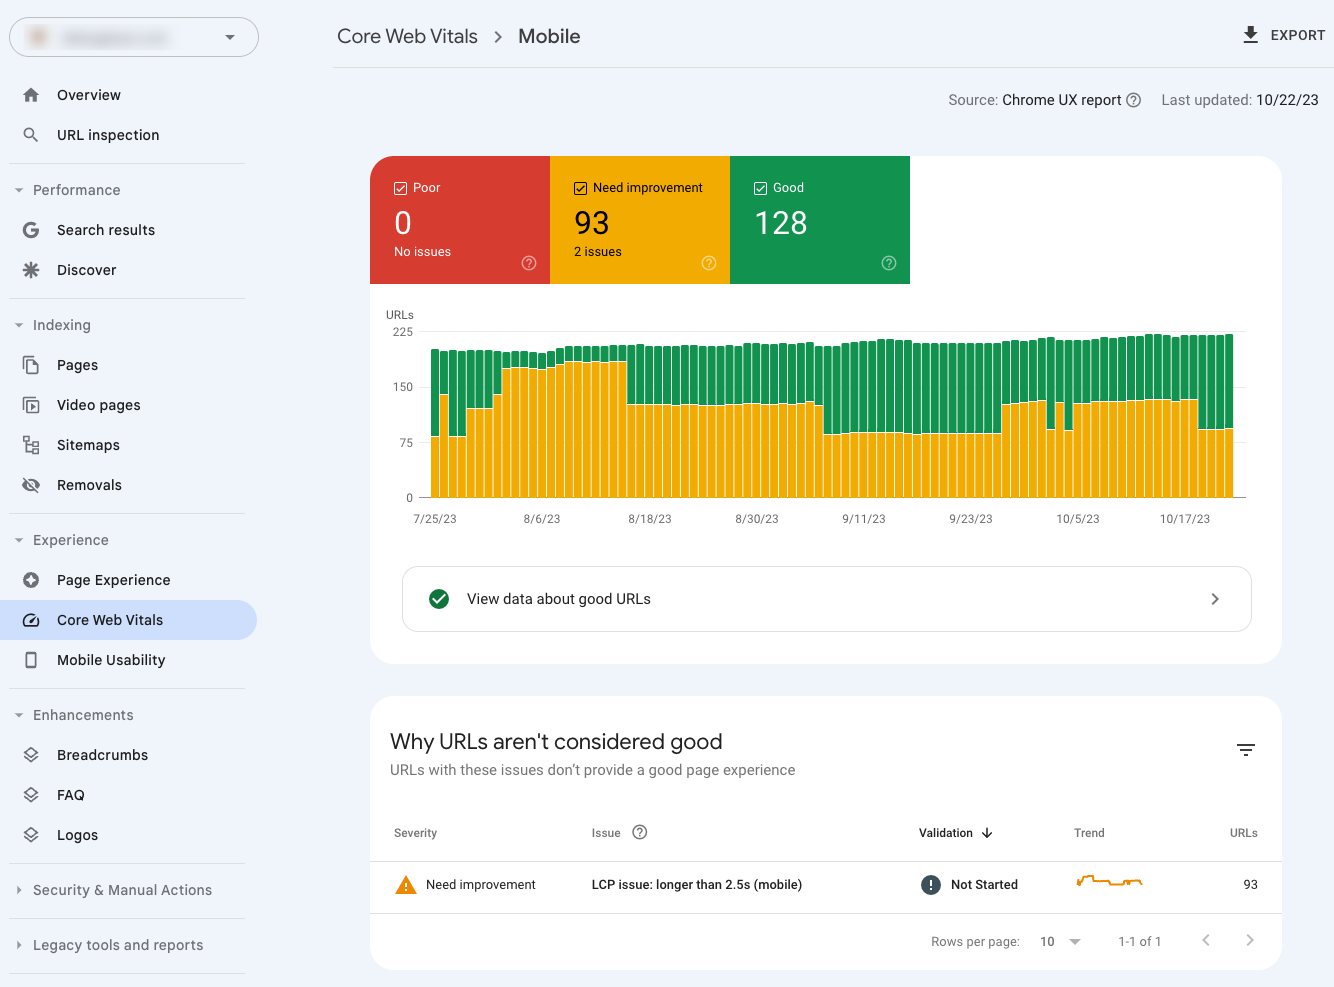The height and width of the screenshot is (987, 1334).
Task: Click the Google G Search results icon
Action: tap(31, 230)
